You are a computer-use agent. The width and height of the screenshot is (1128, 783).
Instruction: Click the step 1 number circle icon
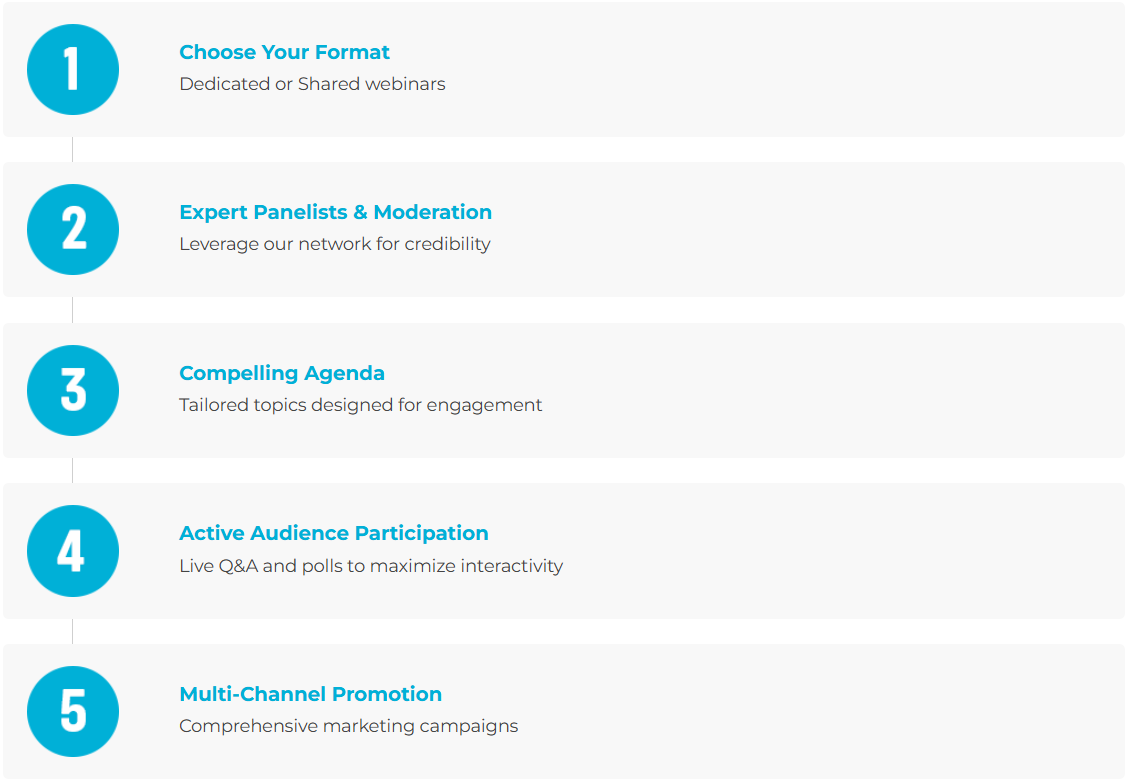tap(73, 69)
